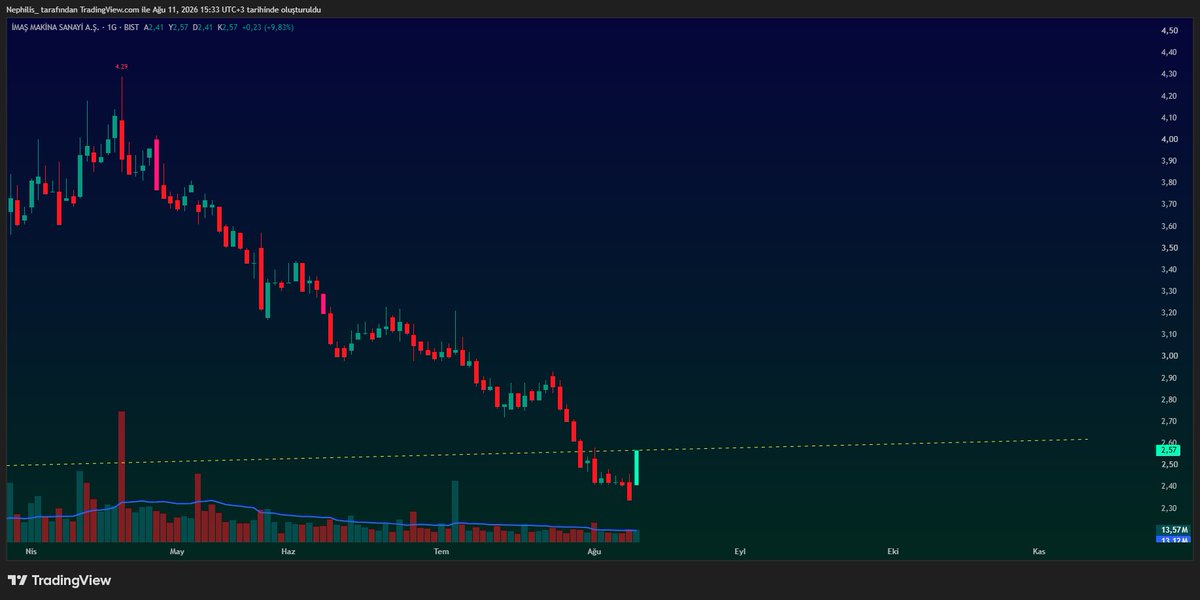
Task: Click the latest large green candle
Action: [x=637, y=468]
